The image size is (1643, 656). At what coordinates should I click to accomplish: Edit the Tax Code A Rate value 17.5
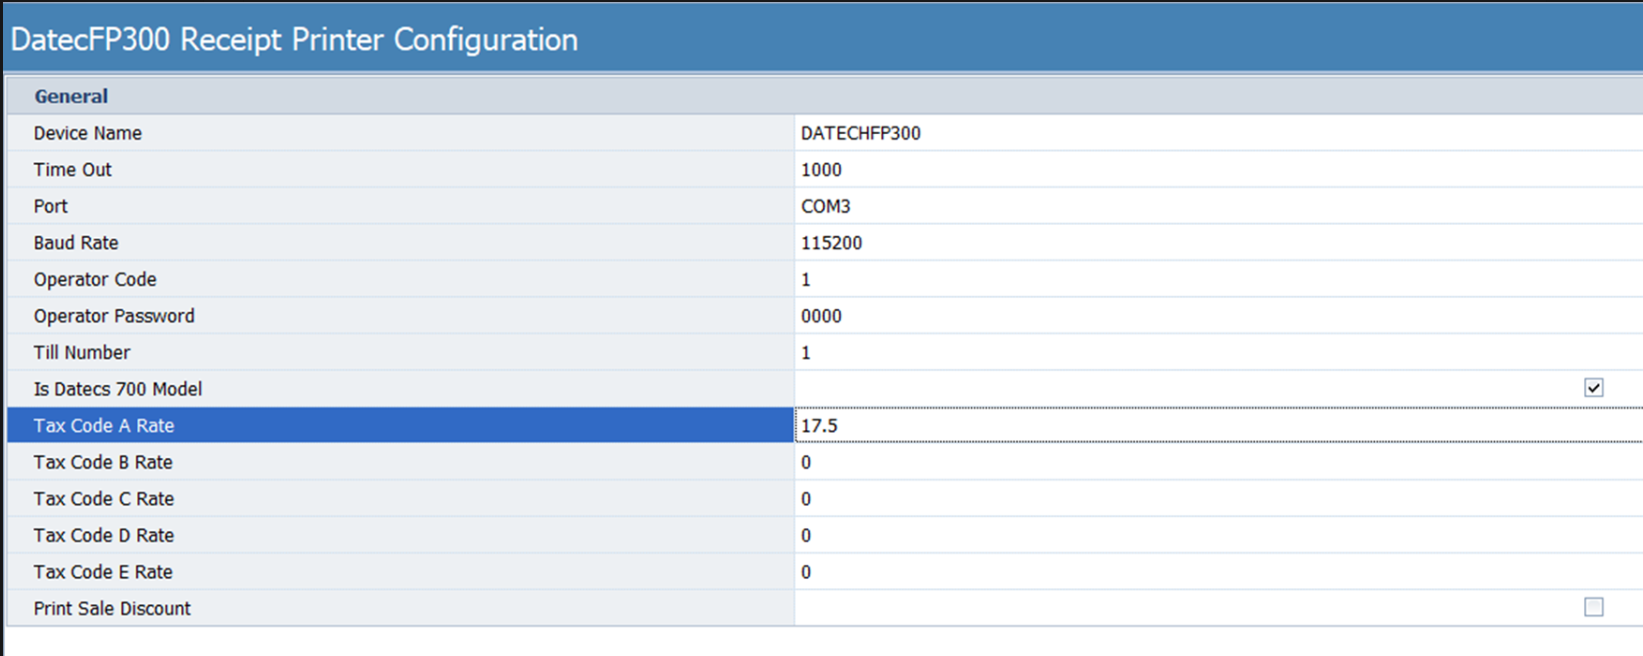pos(1215,426)
